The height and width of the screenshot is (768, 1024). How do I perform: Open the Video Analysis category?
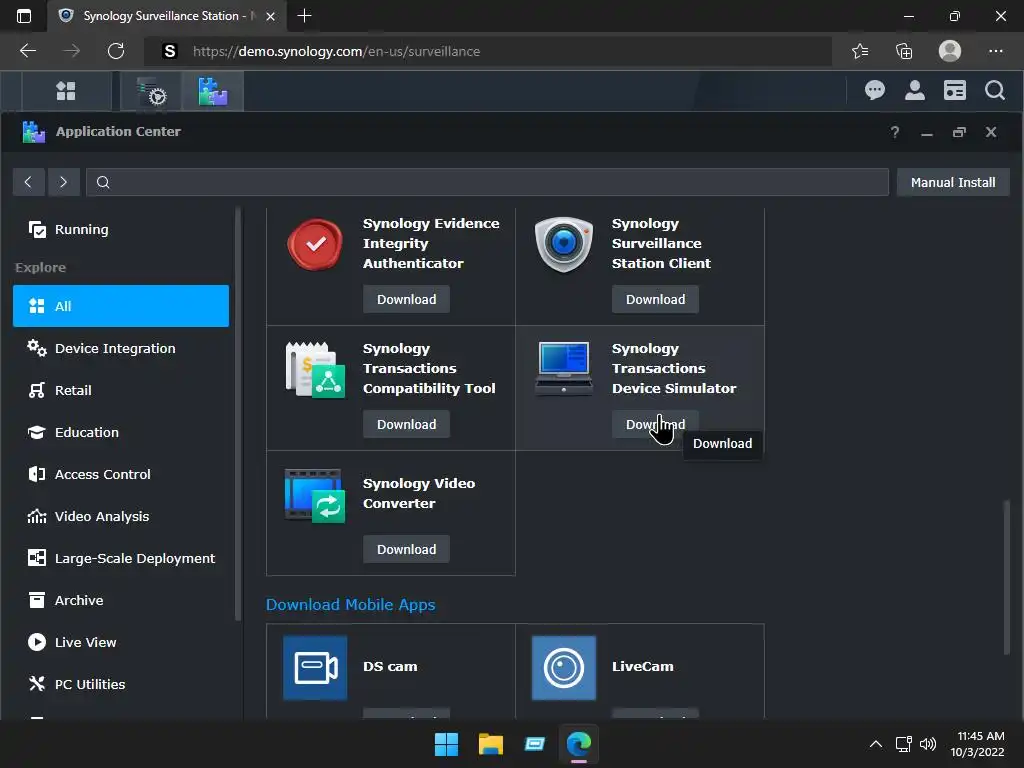[121, 516]
